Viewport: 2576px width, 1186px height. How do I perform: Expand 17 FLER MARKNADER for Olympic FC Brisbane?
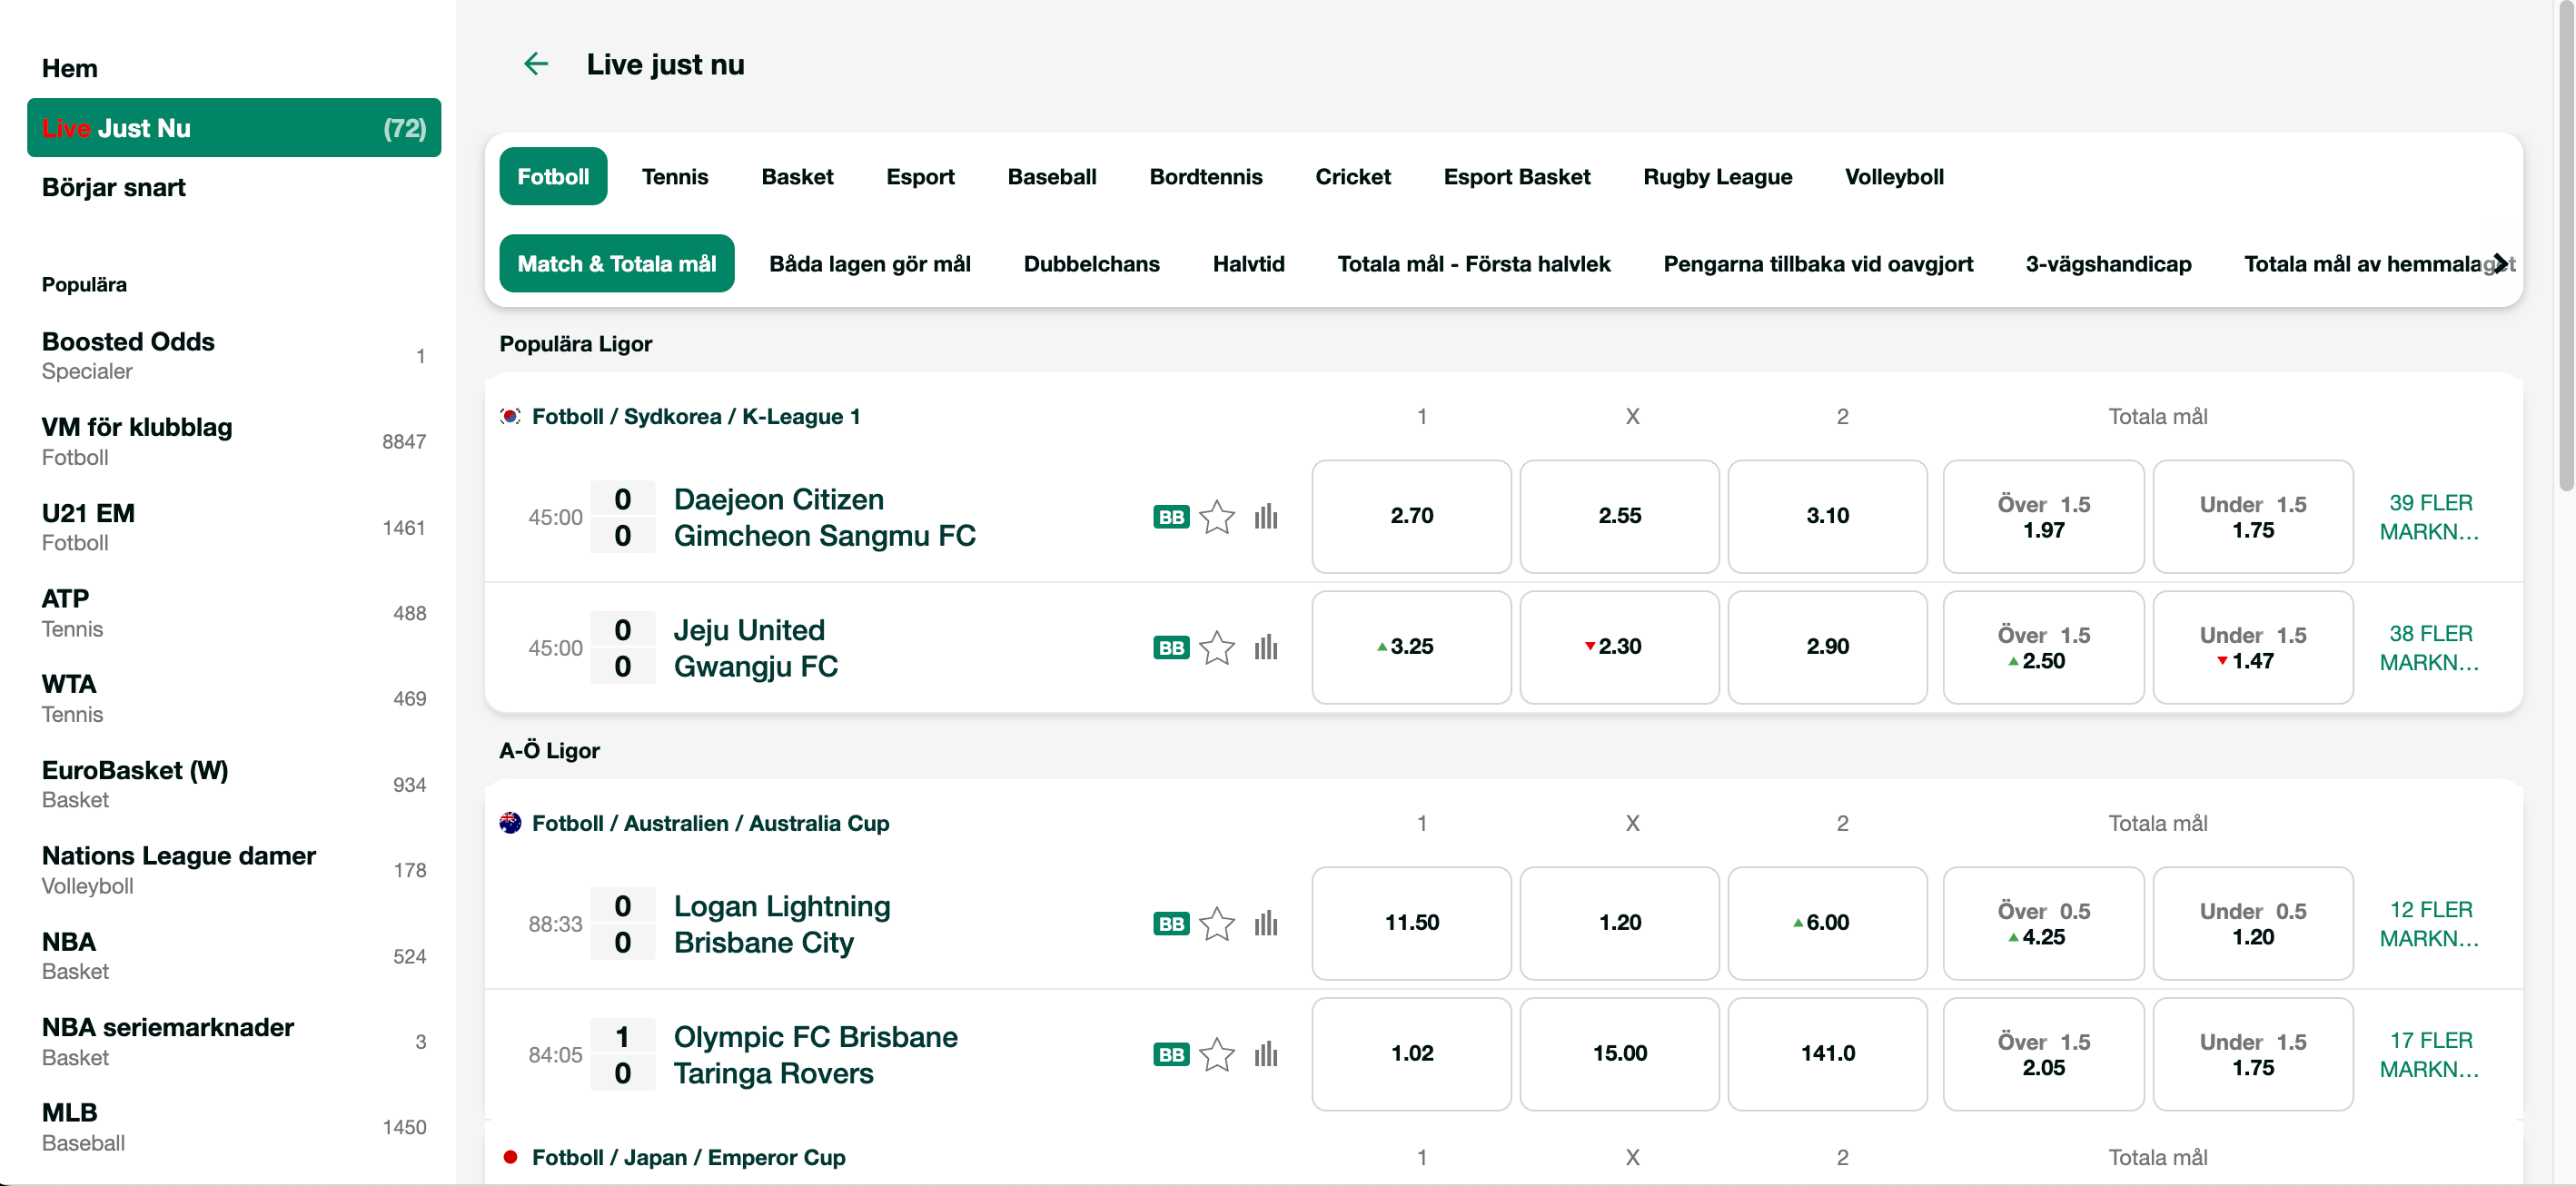point(2431,1055)
